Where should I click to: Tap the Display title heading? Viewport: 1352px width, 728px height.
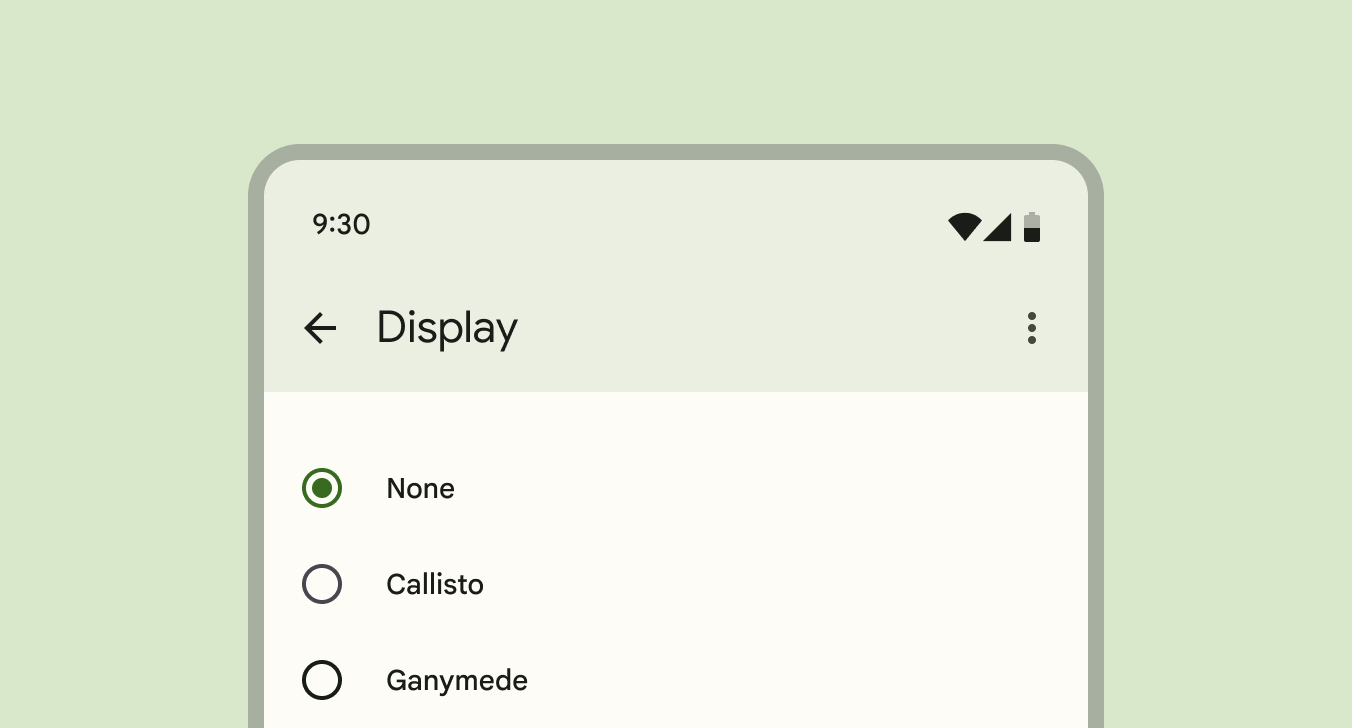[447, 328]
